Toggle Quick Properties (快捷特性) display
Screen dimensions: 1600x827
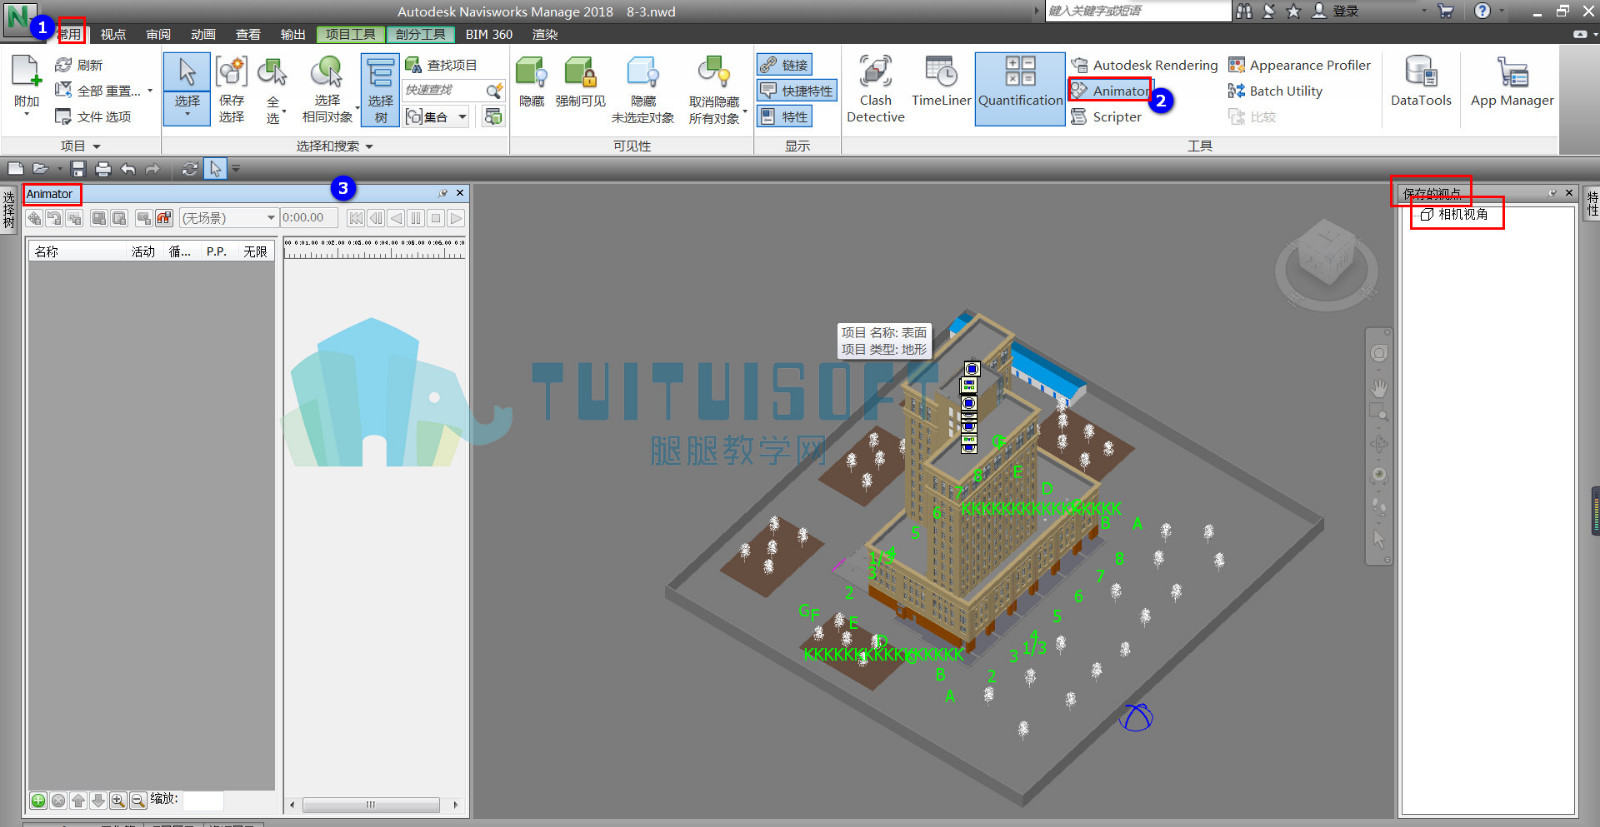click(x=796, y=91)
